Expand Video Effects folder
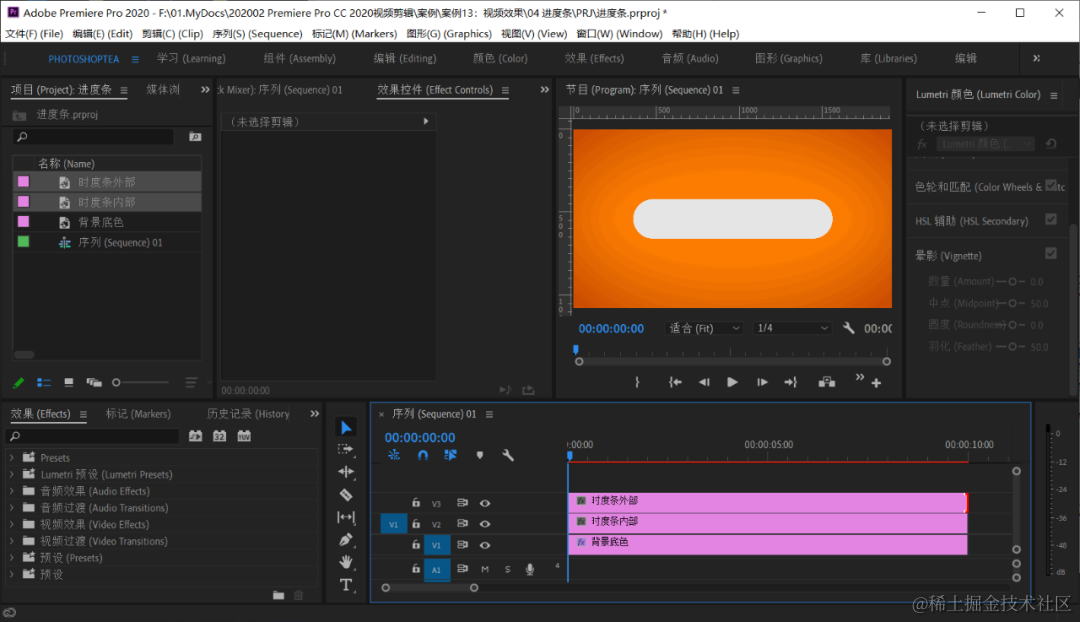 (x=12, y=524)
